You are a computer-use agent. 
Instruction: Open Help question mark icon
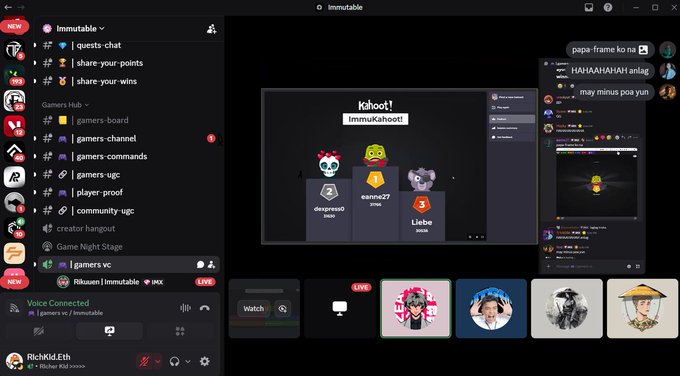[608, 7]
